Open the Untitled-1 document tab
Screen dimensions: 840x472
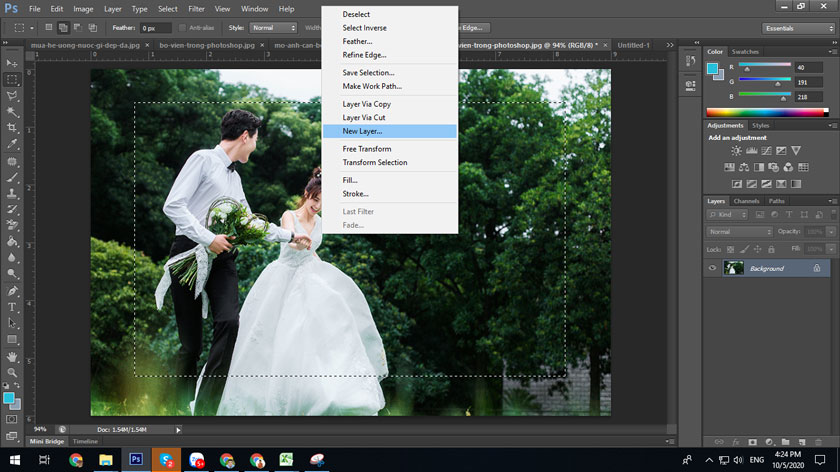point(633,46)
